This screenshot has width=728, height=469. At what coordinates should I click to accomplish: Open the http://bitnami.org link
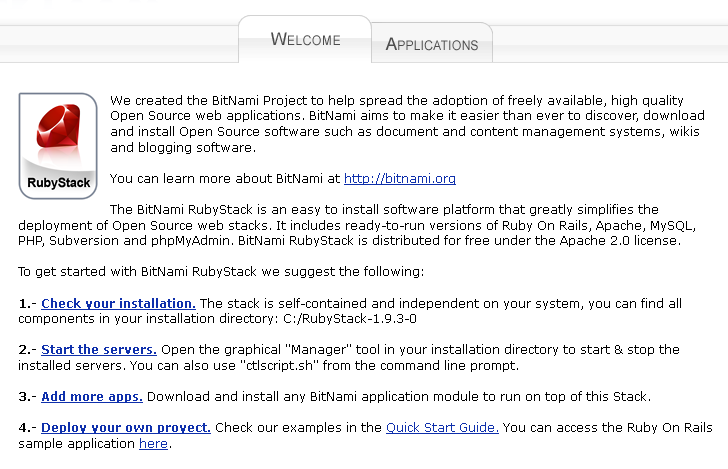click(400, 179)
